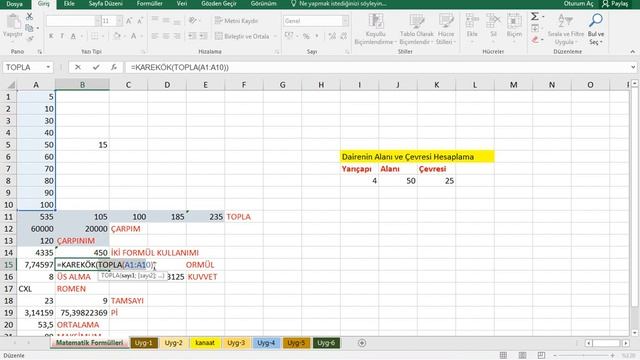Click the Font Color A icon
Image resolution: width=640 pixels, height=360 pixels.
(x=133, y=36)
